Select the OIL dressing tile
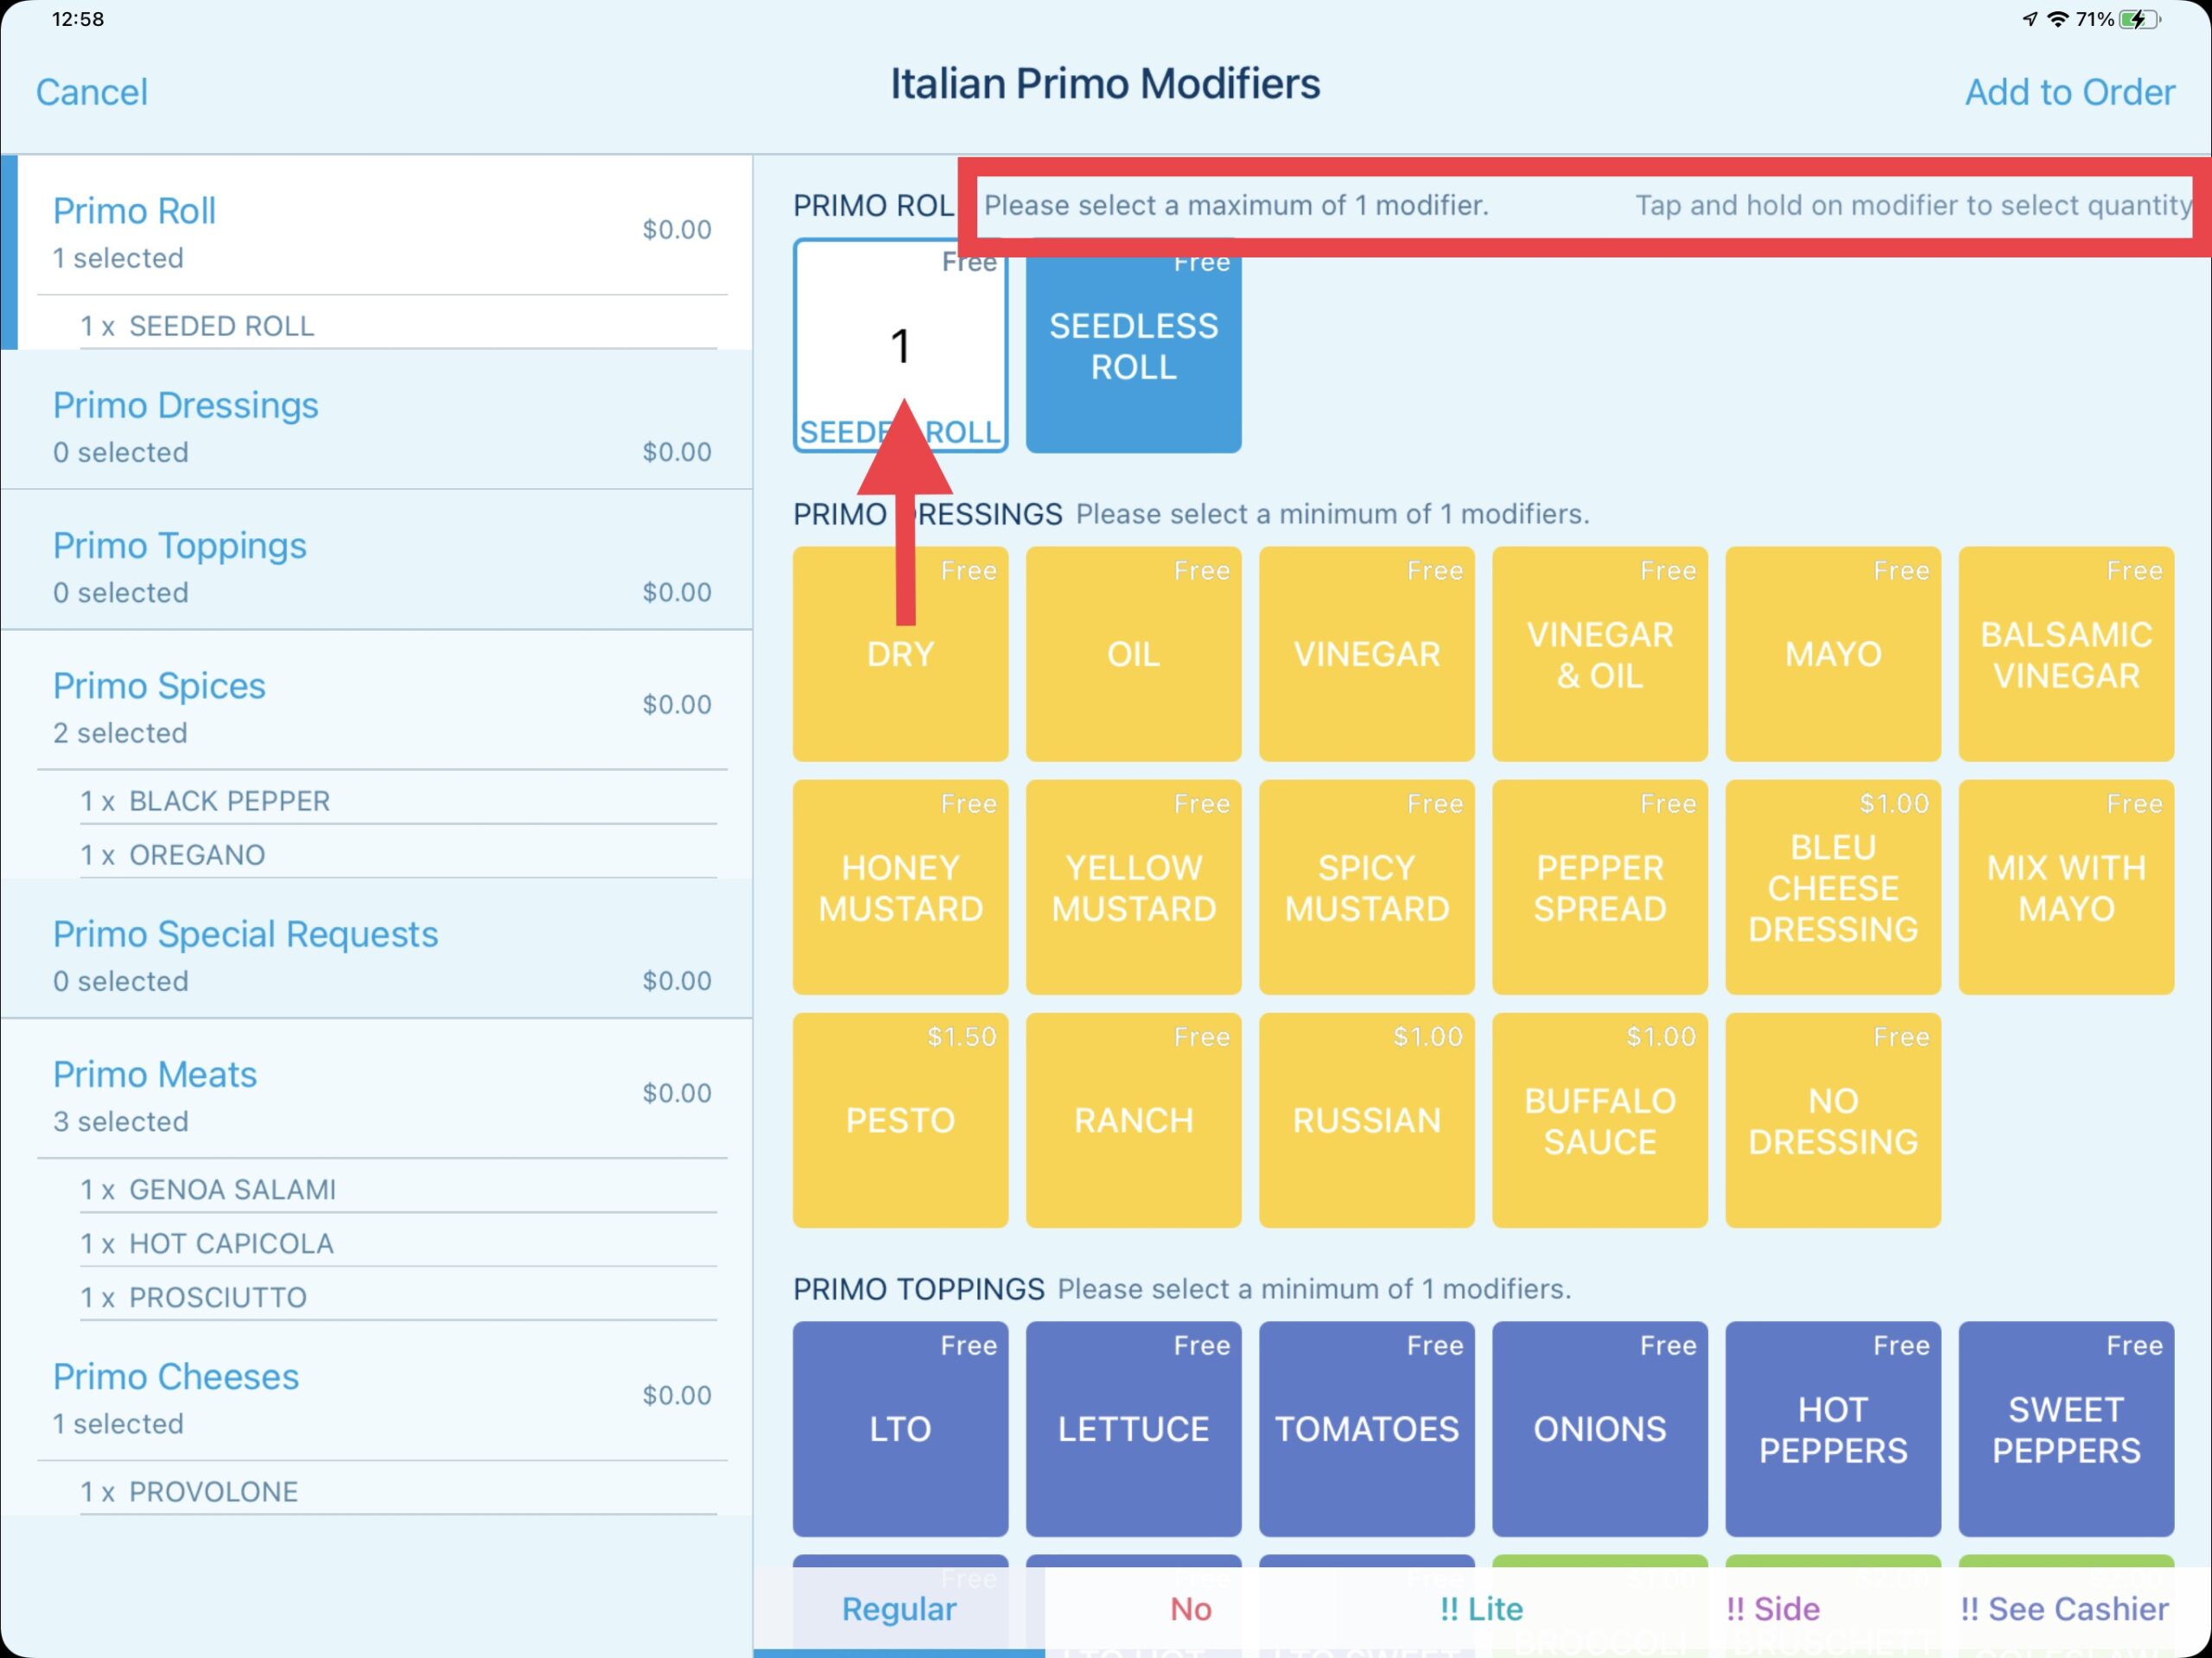 click(1133, 653)
